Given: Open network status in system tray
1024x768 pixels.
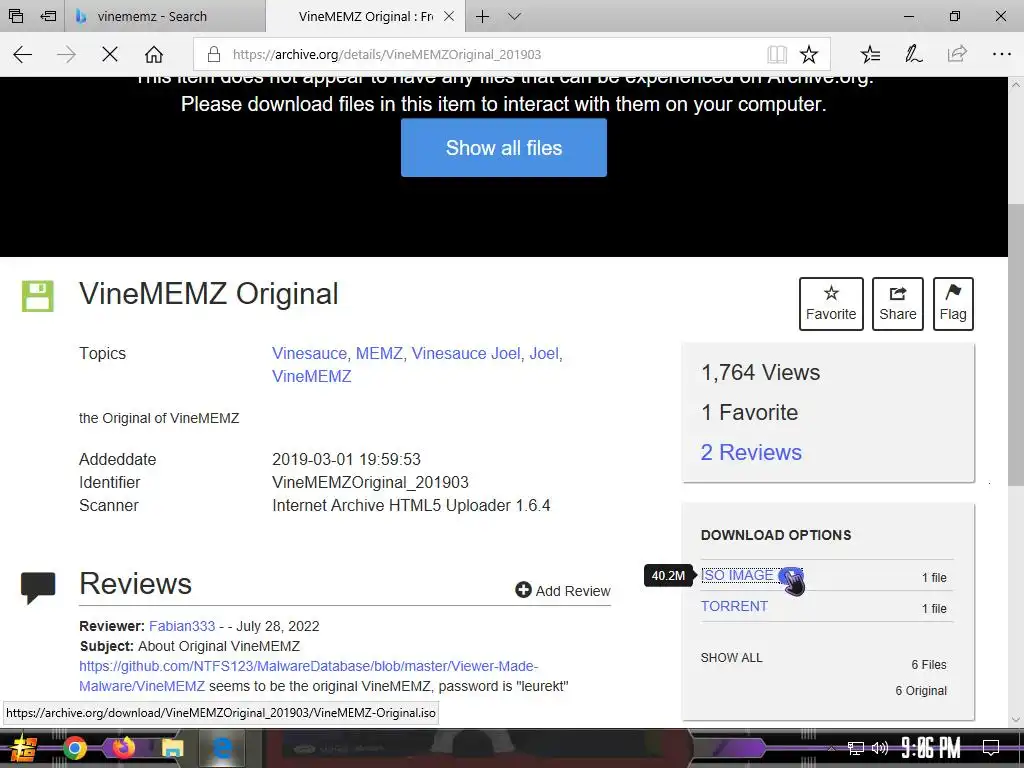Looking at the screenshot, I should pyautogui.click(x=855, y=748).
